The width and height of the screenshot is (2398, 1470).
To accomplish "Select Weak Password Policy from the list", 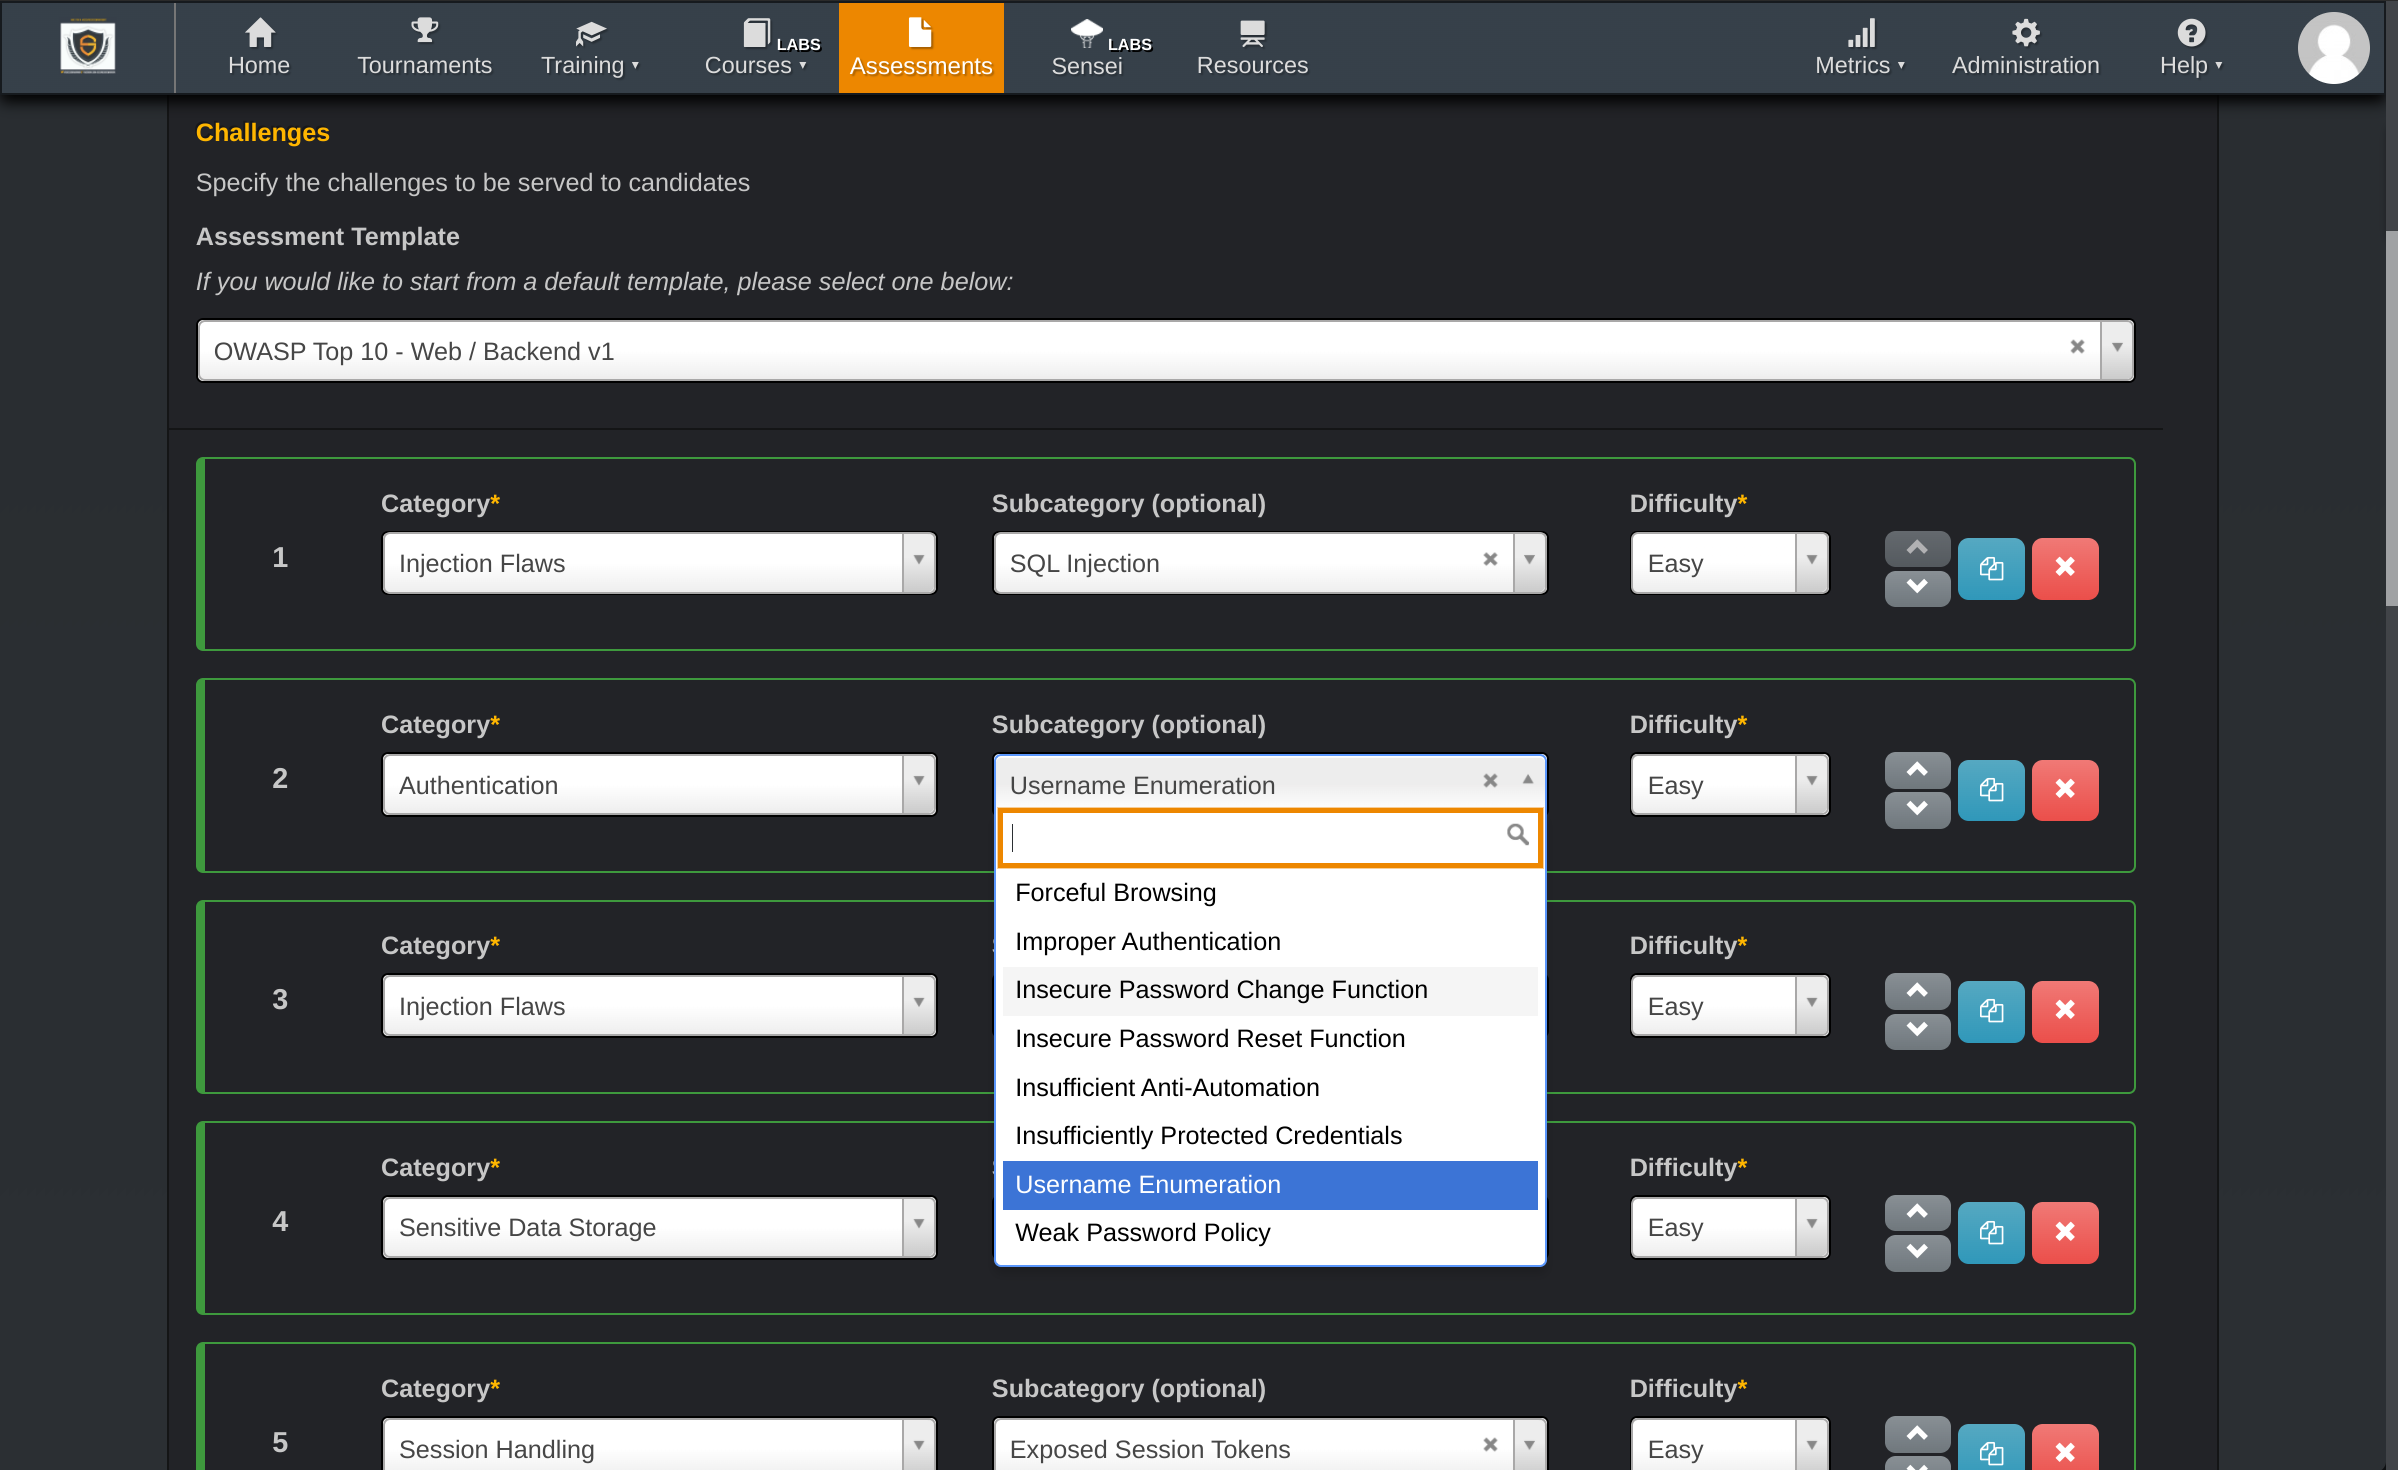I will [1141, 1232].
